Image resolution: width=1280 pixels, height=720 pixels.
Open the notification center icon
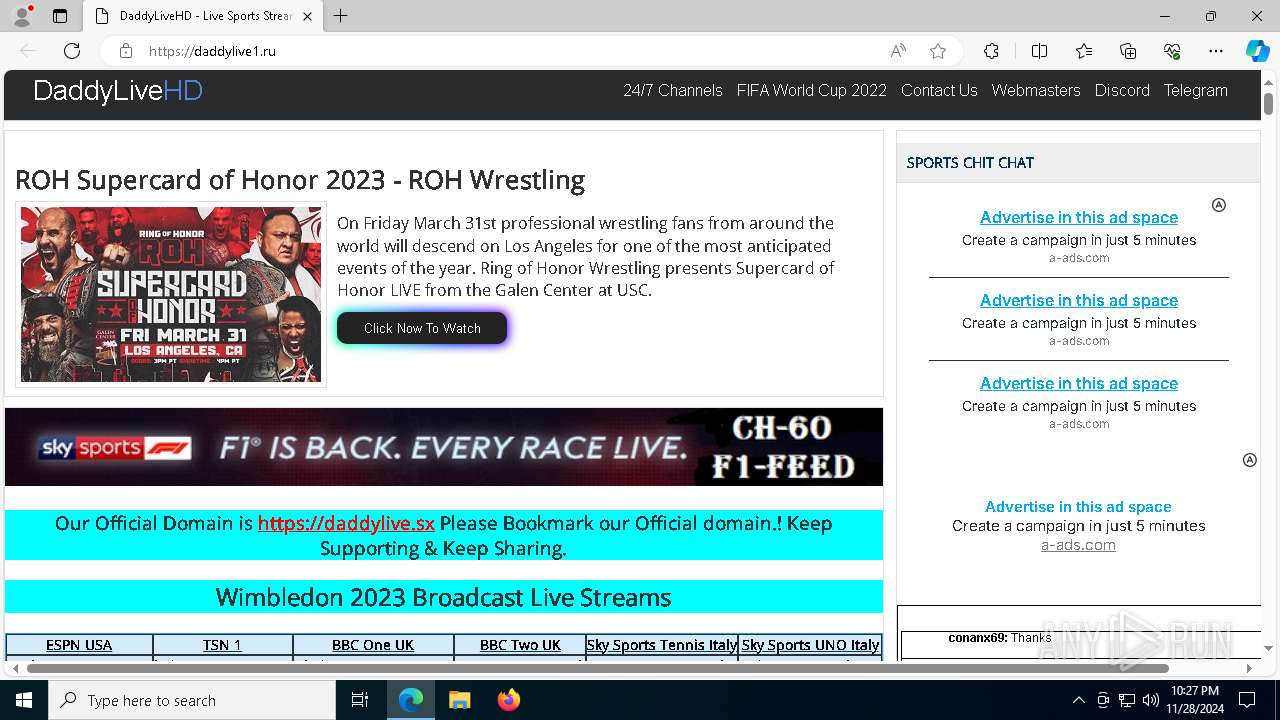(x=1247, y=700)
